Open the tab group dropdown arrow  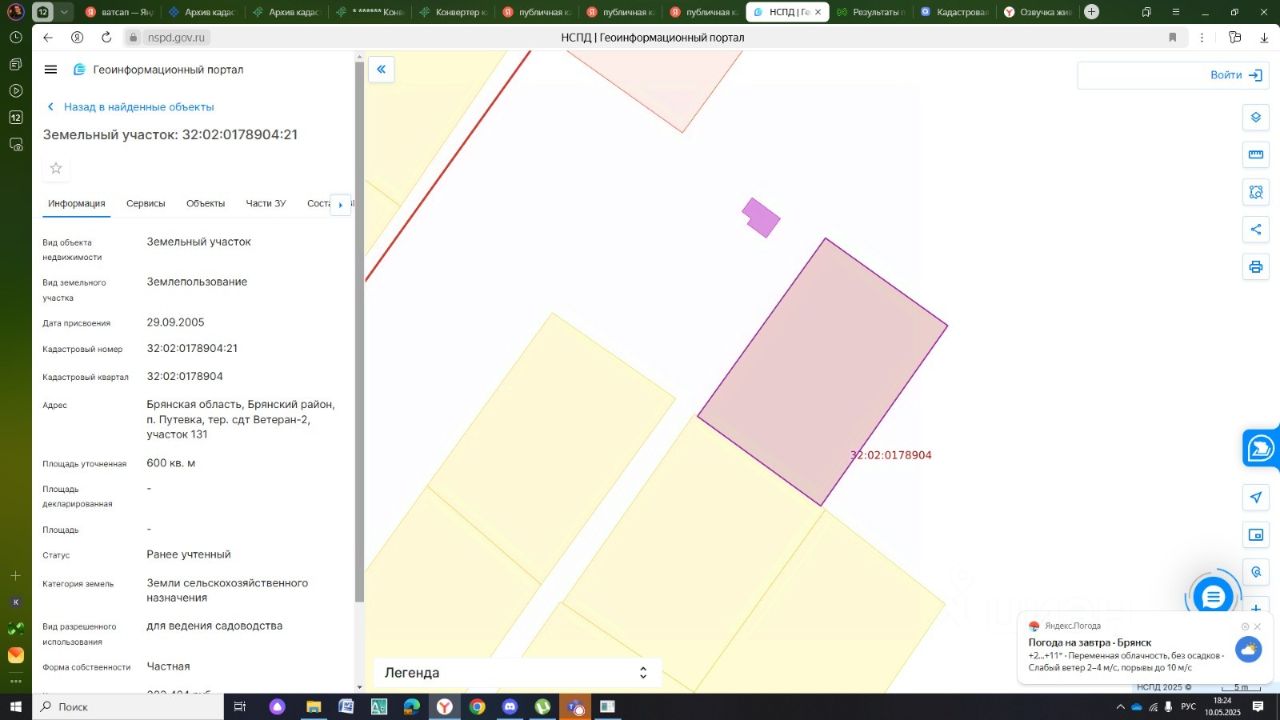65,12
